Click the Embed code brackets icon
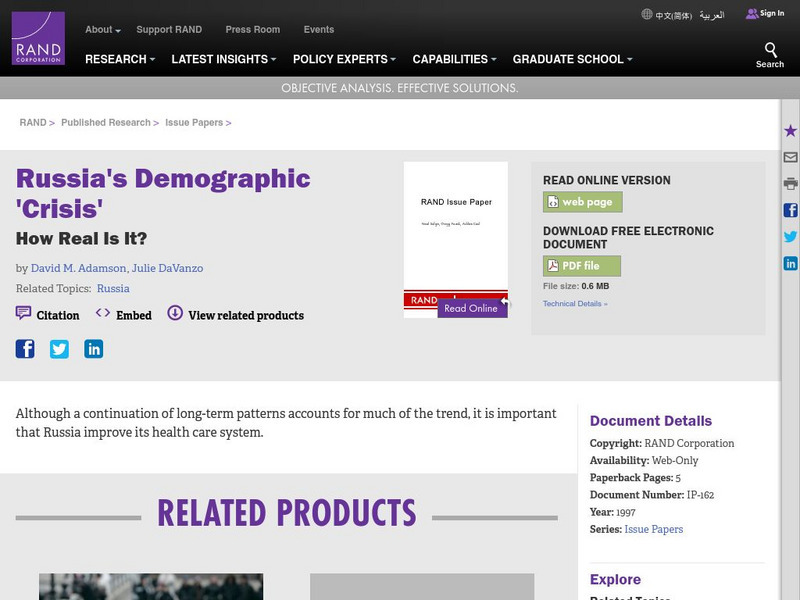The height and width of the screenshot is (600, 800). coord(103,313)
